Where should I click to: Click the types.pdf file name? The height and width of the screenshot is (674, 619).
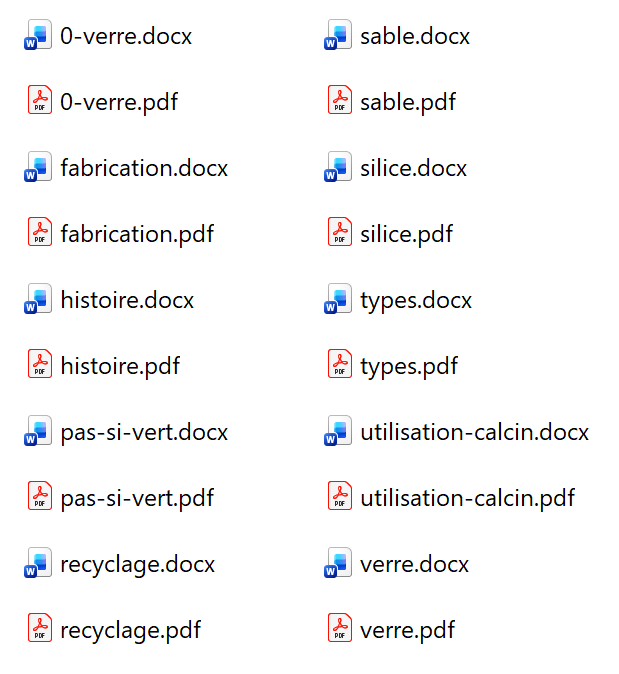tap(408, 366)
